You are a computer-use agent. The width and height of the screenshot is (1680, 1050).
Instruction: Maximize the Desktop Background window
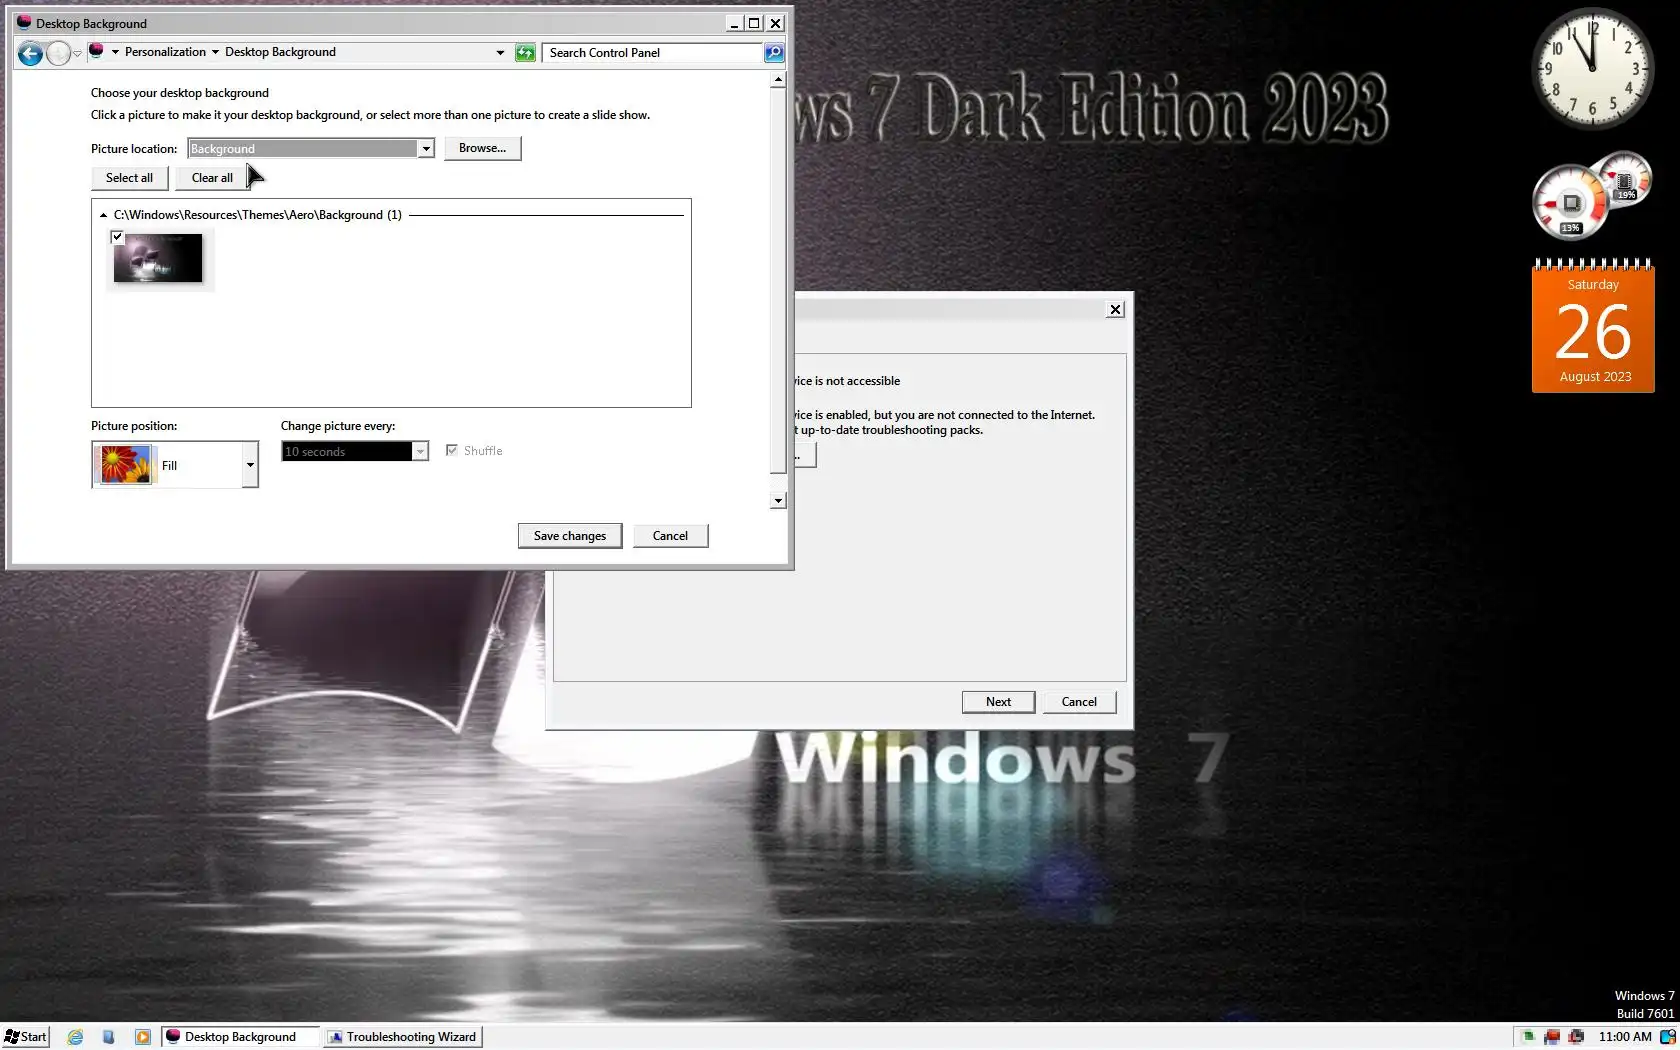click(754, 23)
